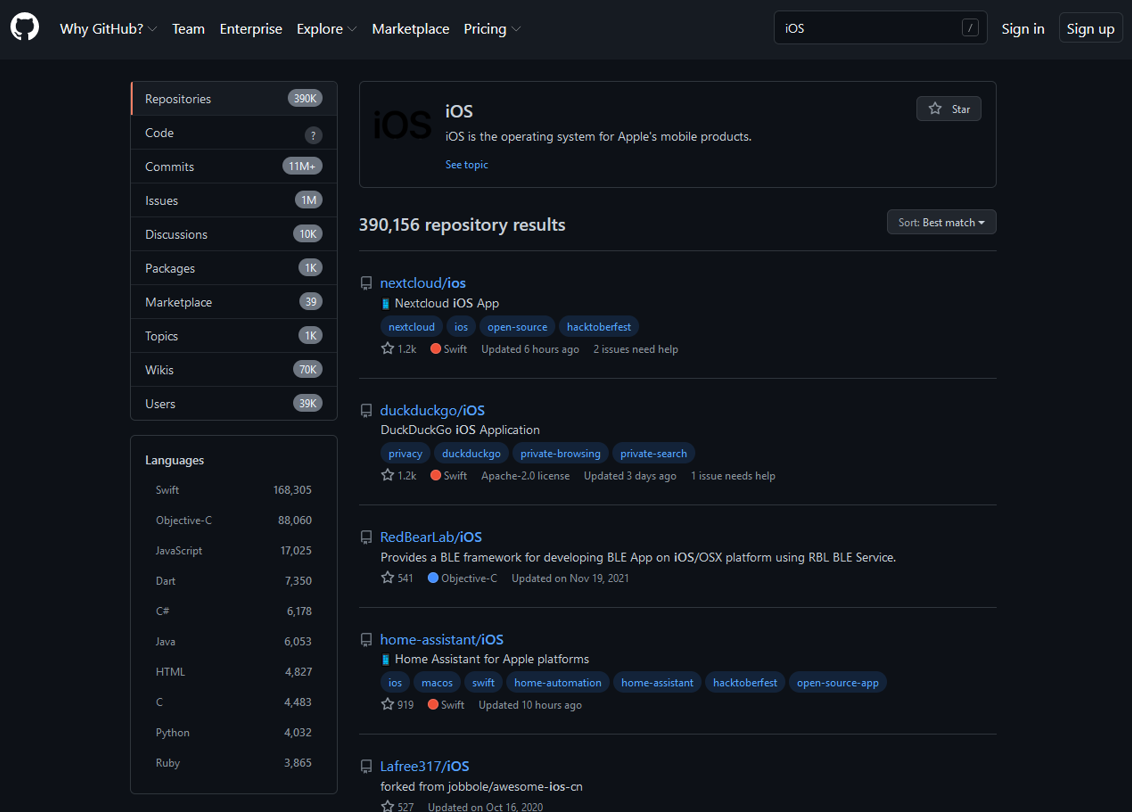Select the Users results filter
Image resolution: width=1132 pixels, height=812 pixels.
(234, 403)
